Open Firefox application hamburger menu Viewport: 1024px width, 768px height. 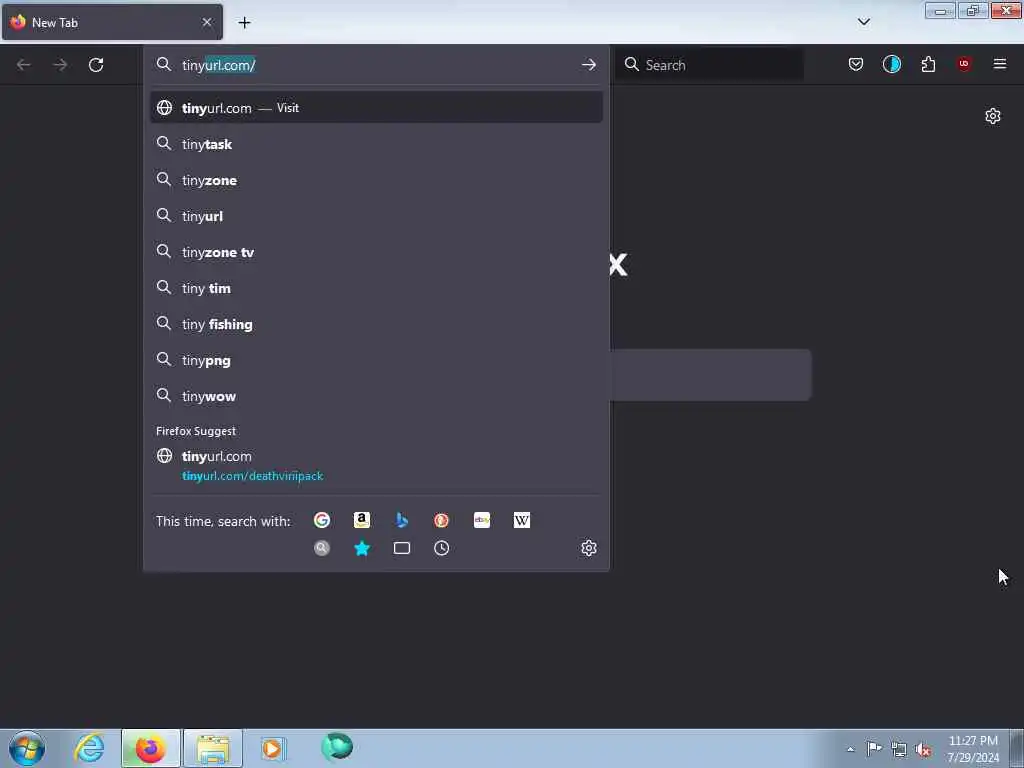point(1000,64)
